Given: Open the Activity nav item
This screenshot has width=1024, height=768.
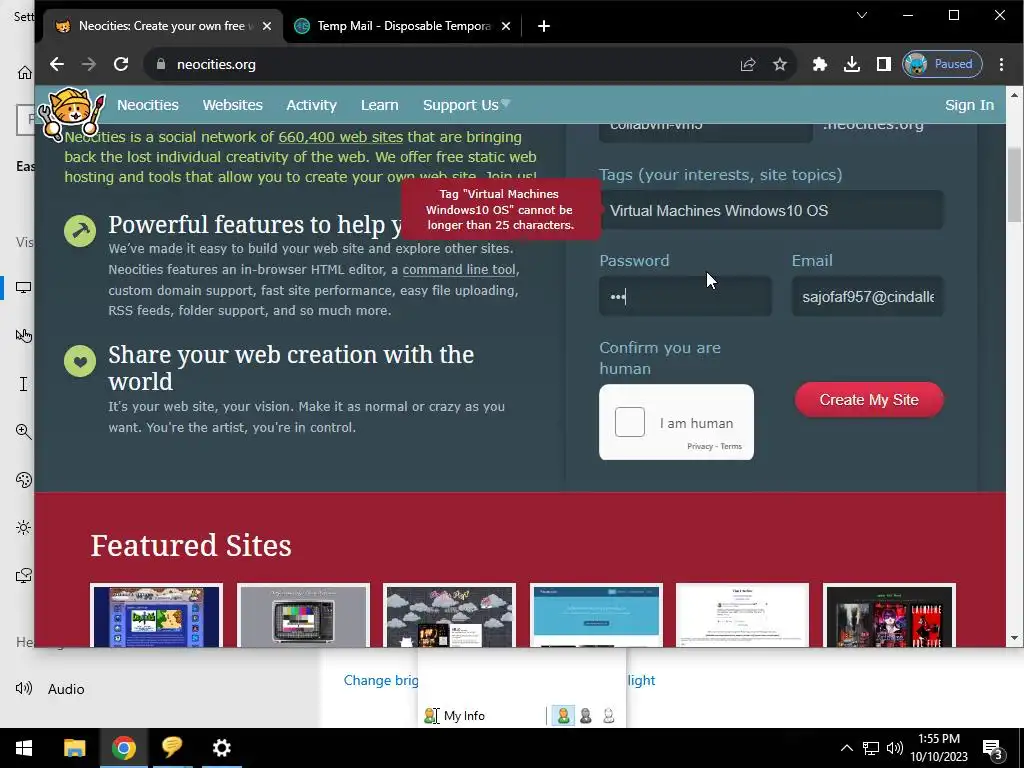Looking at the screenshot, I should coord(312,105).
